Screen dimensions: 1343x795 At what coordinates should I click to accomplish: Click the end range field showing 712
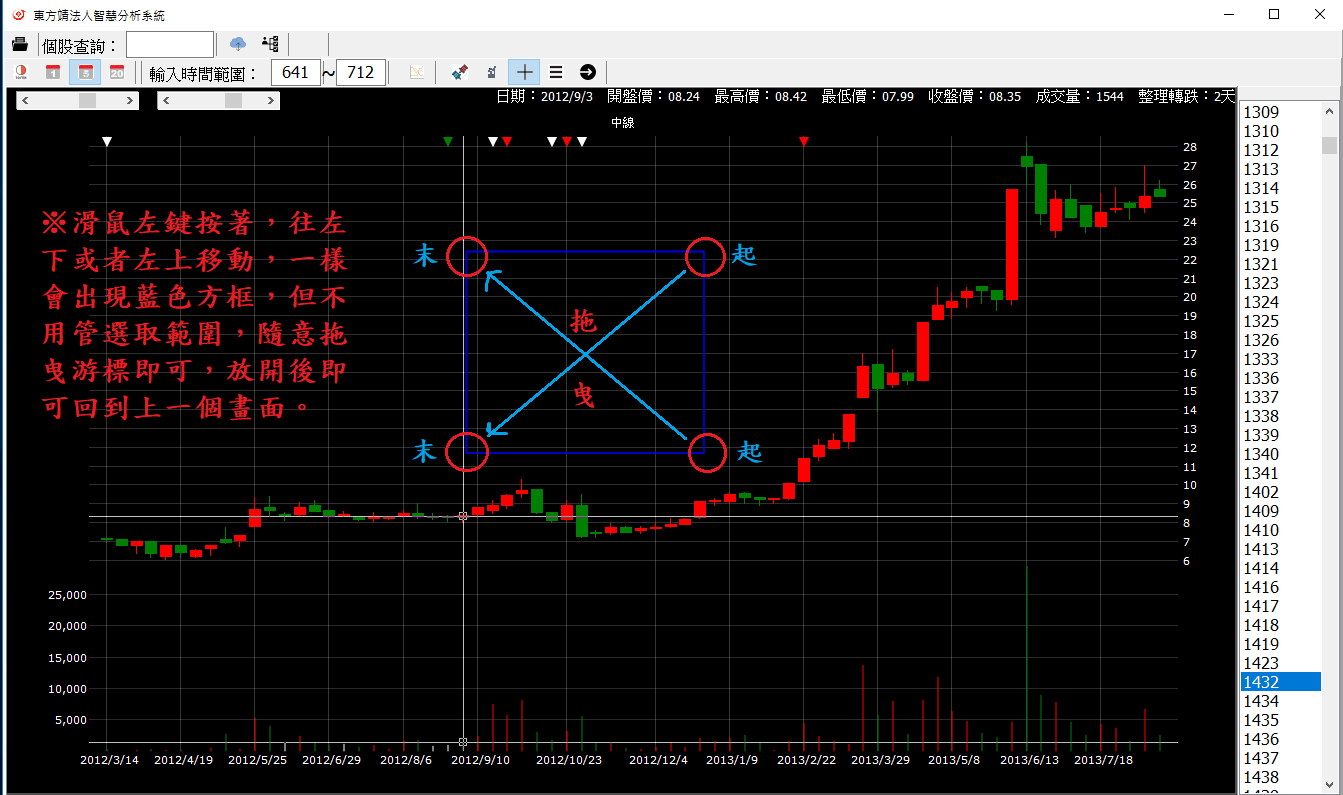click(x=361, y=73)
